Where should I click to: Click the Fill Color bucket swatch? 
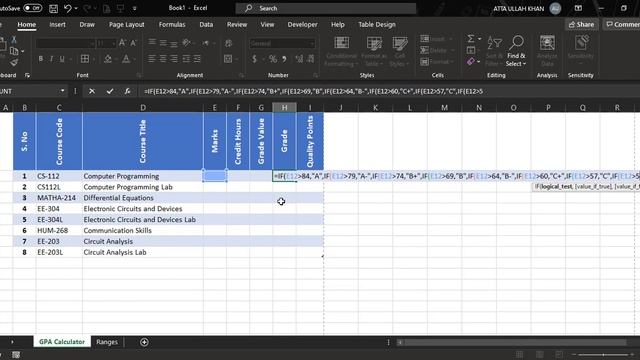point(108,59)
